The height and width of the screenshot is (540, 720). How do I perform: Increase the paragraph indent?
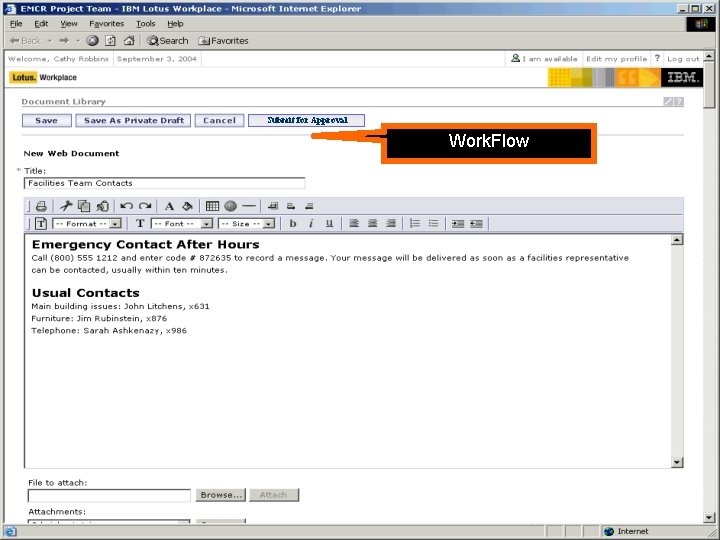coord(458,224)
